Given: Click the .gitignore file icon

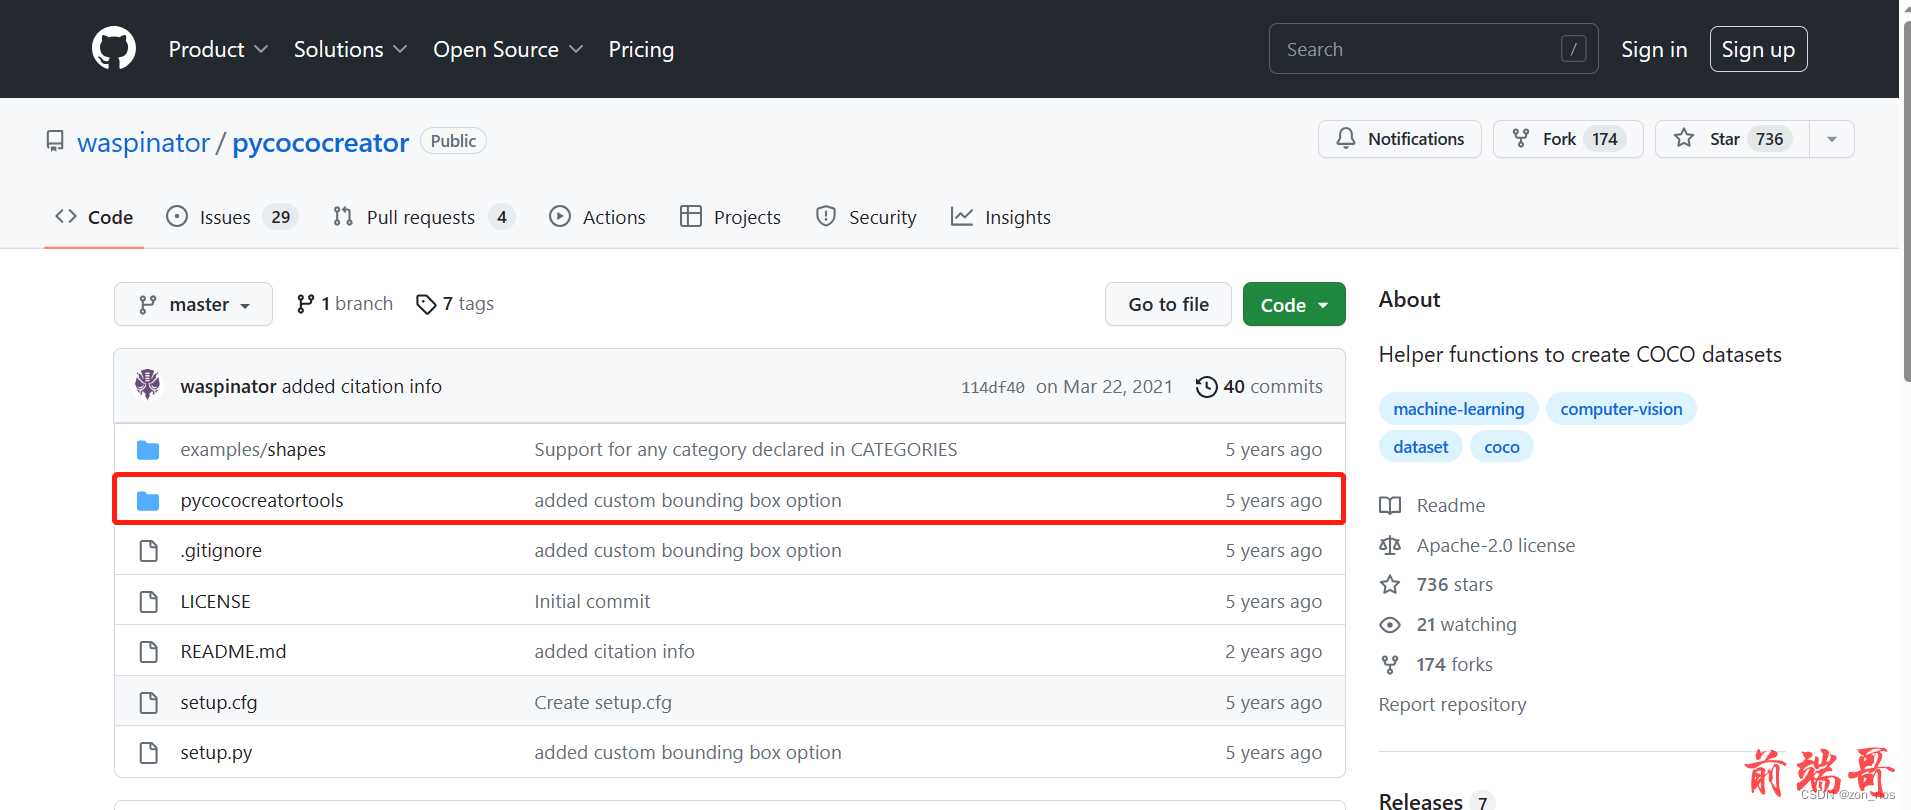Looking at the screenshot, I should [149, 551].
